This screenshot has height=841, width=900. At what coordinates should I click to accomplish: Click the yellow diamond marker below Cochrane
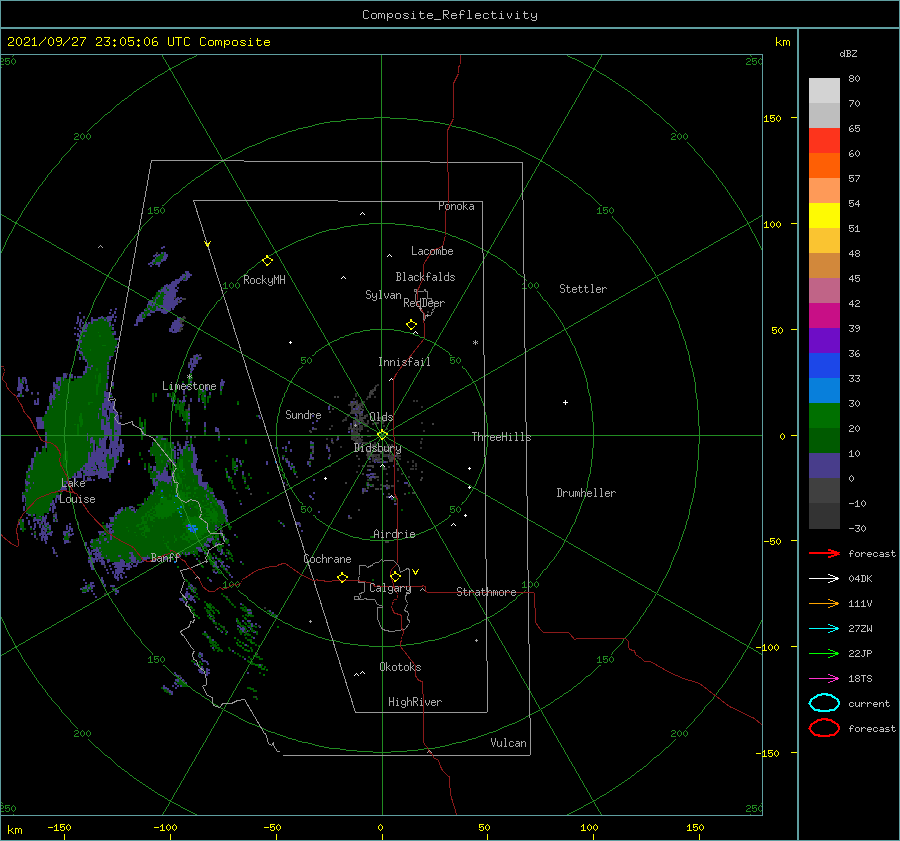(342, 578)
